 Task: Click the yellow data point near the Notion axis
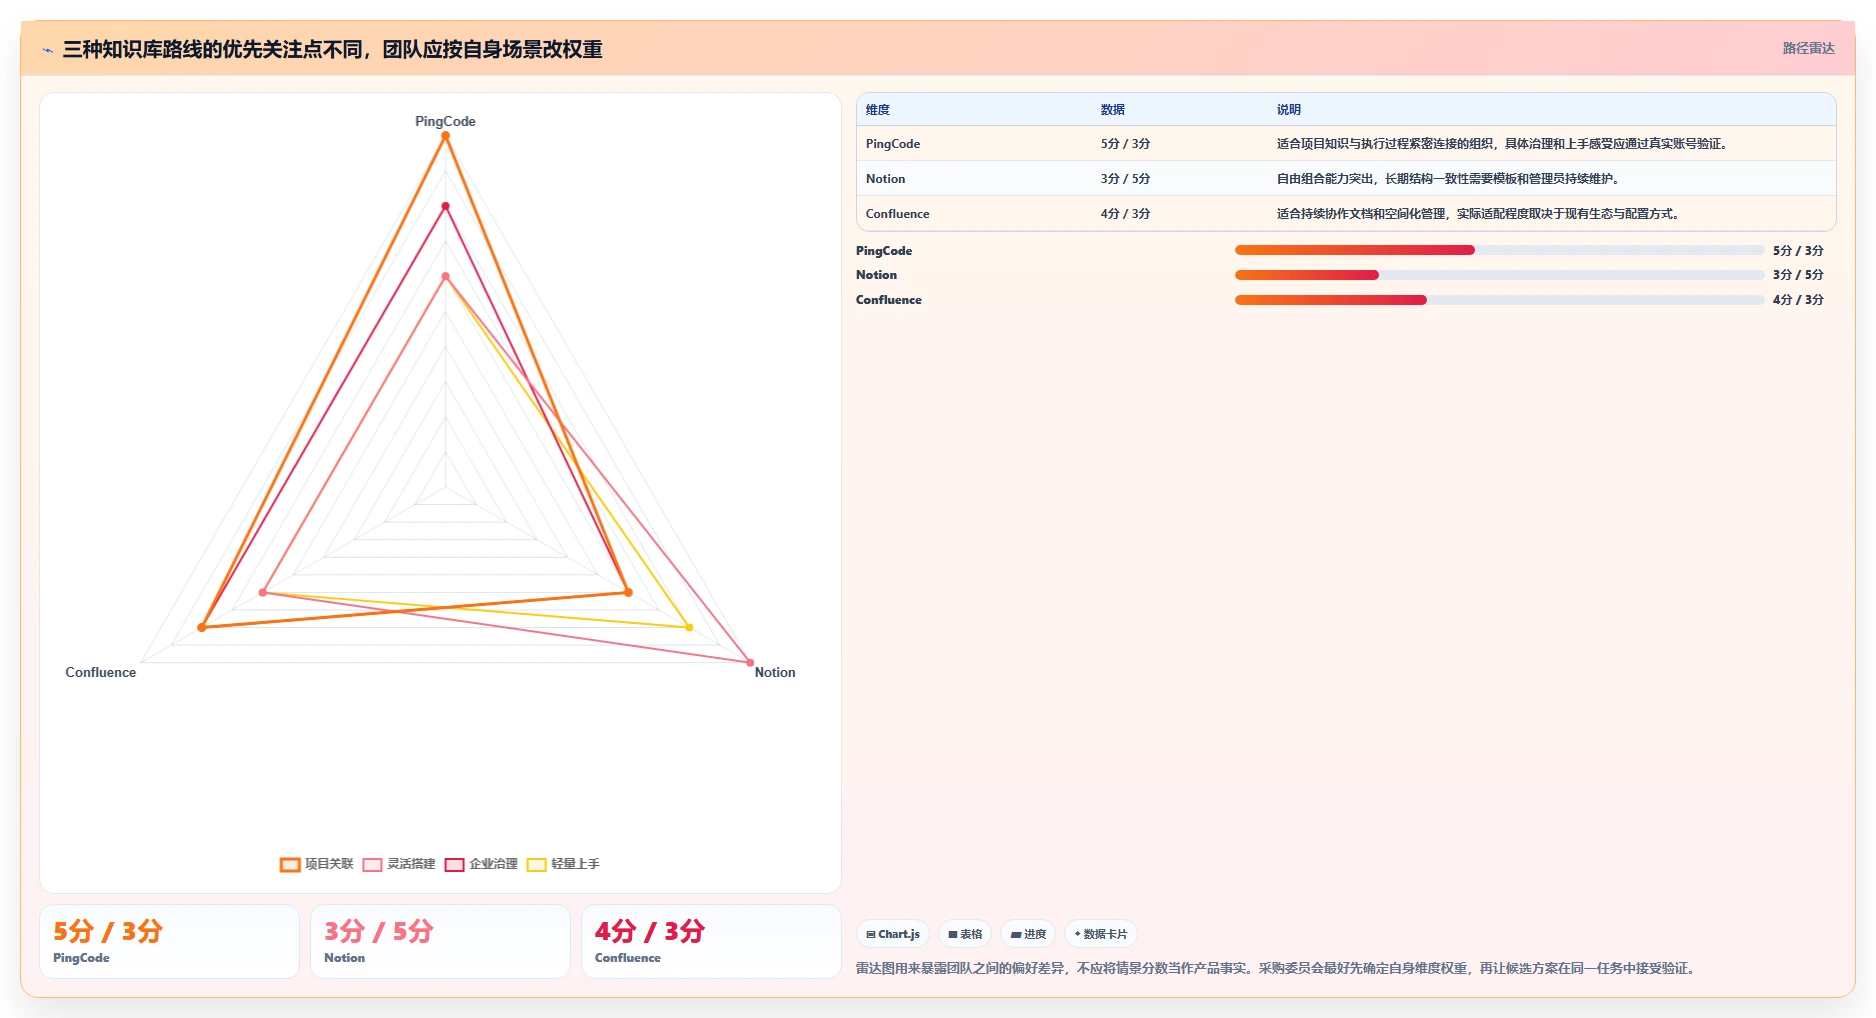[x=689, y=627]
